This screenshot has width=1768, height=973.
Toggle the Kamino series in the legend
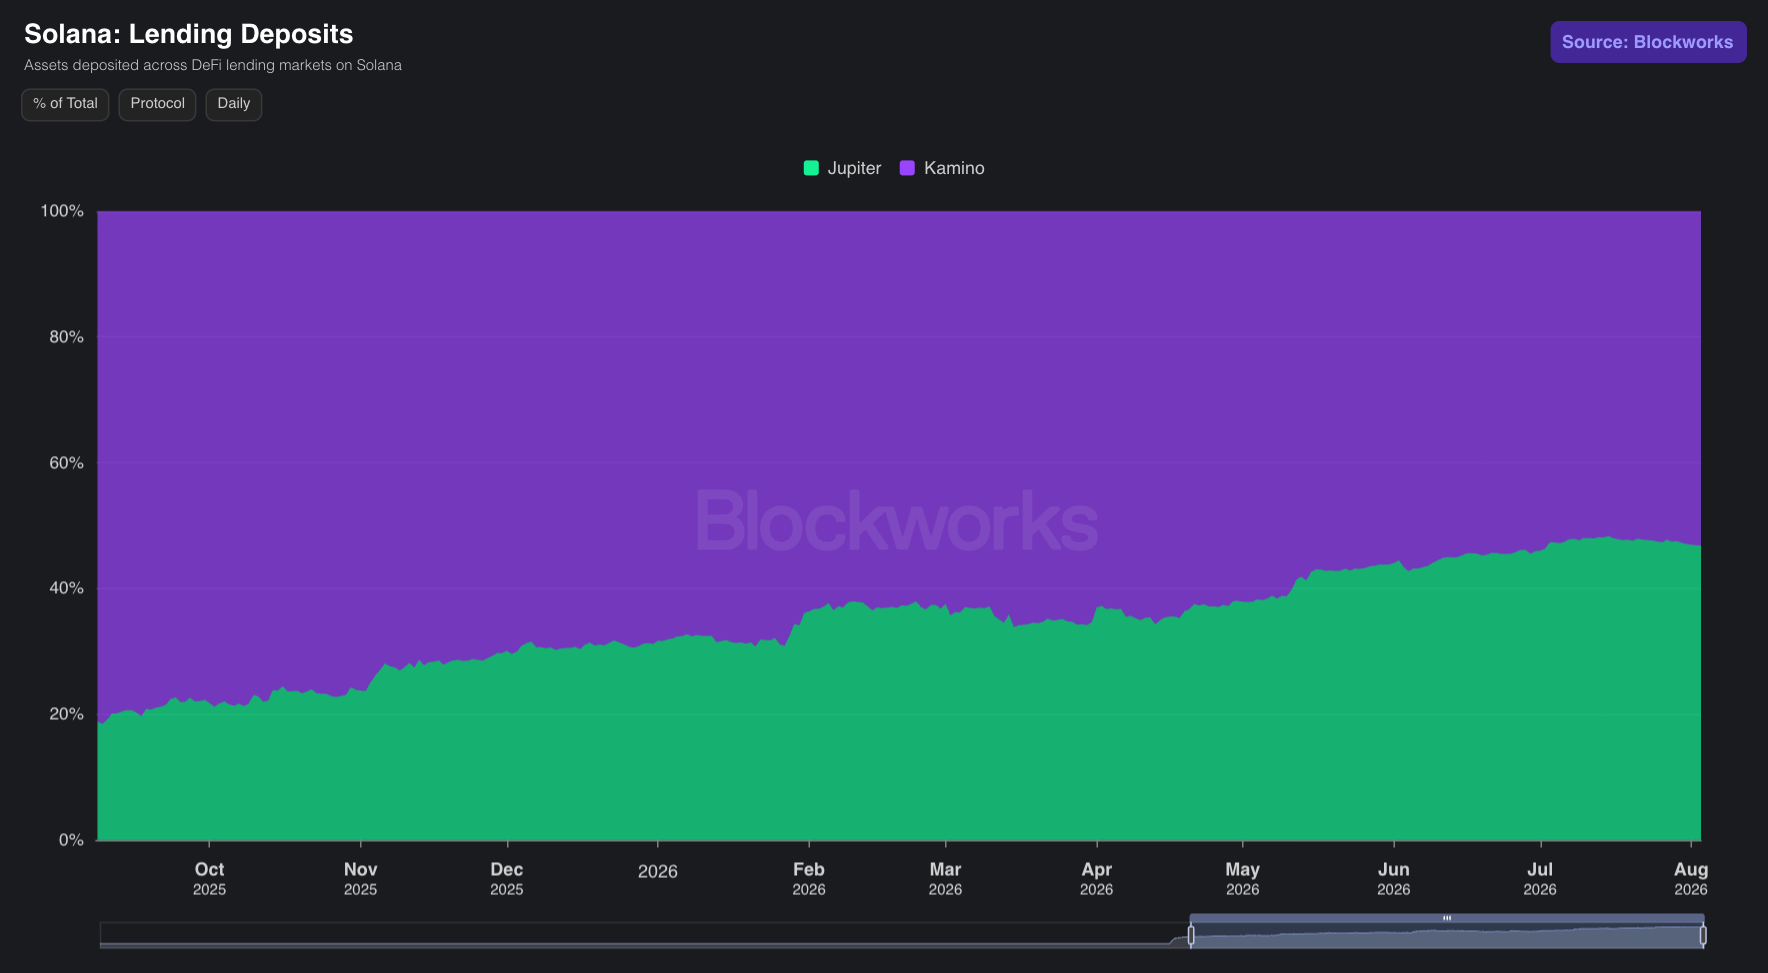click(942, 168)
